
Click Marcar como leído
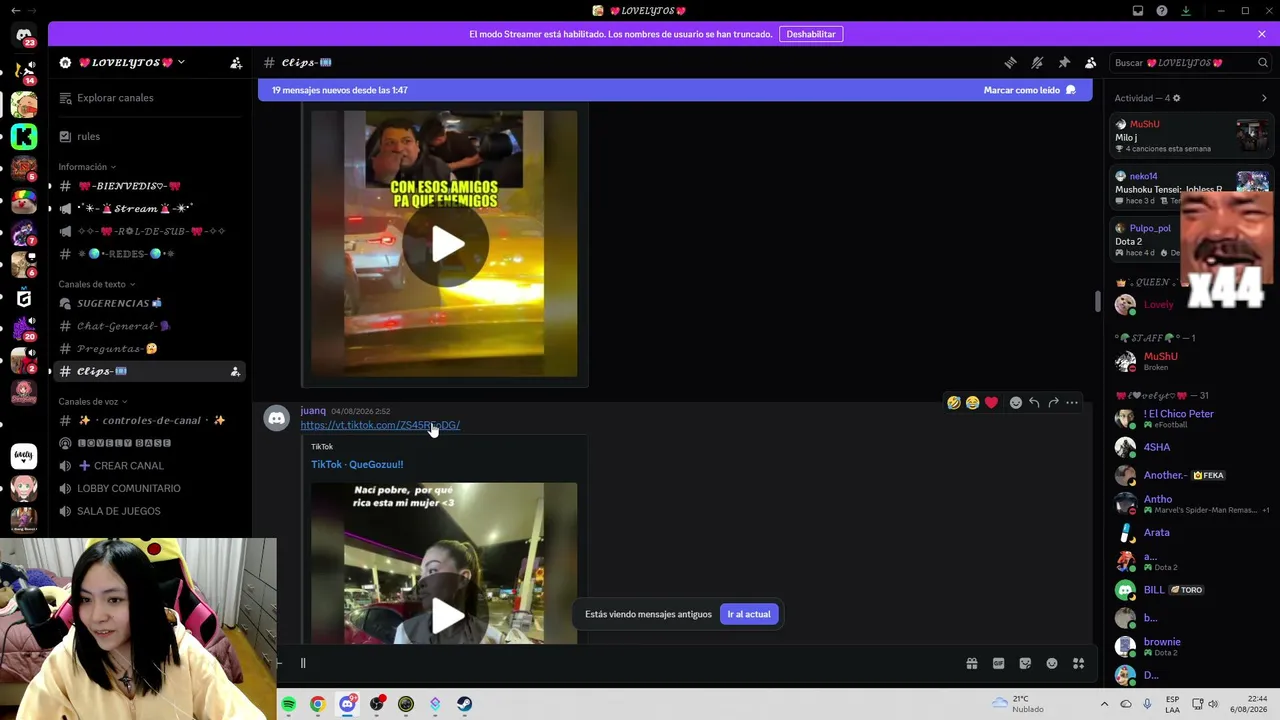pyautogui.click(x=1029, y=90)
